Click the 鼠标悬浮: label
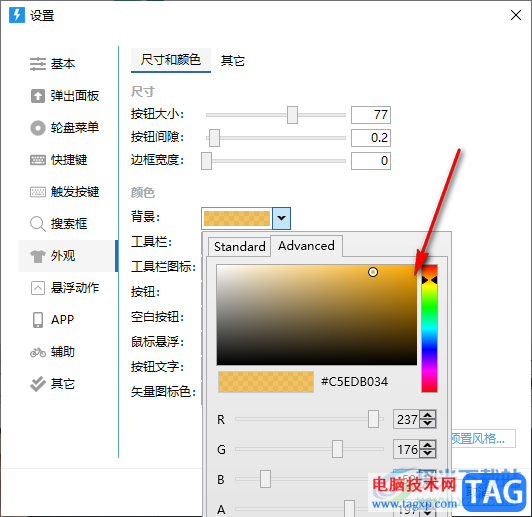The height and width of the screenshot is (517, 532). click(x=157, y=342)
